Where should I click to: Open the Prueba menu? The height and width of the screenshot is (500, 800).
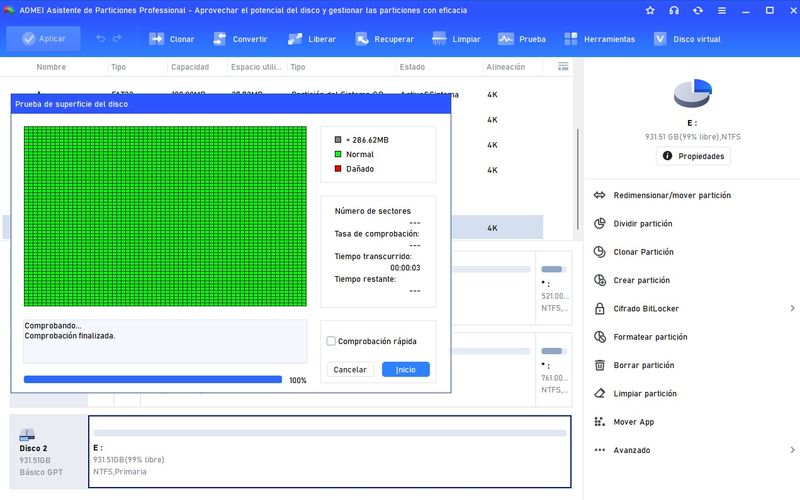click(x=522, y=39)
